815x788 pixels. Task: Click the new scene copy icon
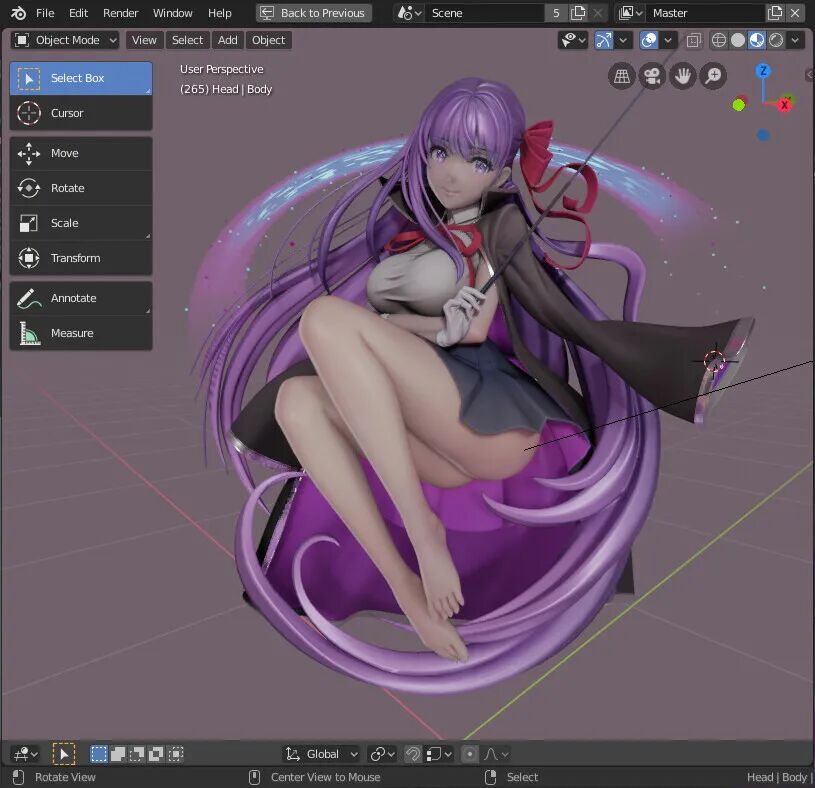pyautogui.click(x=578, y=13)
